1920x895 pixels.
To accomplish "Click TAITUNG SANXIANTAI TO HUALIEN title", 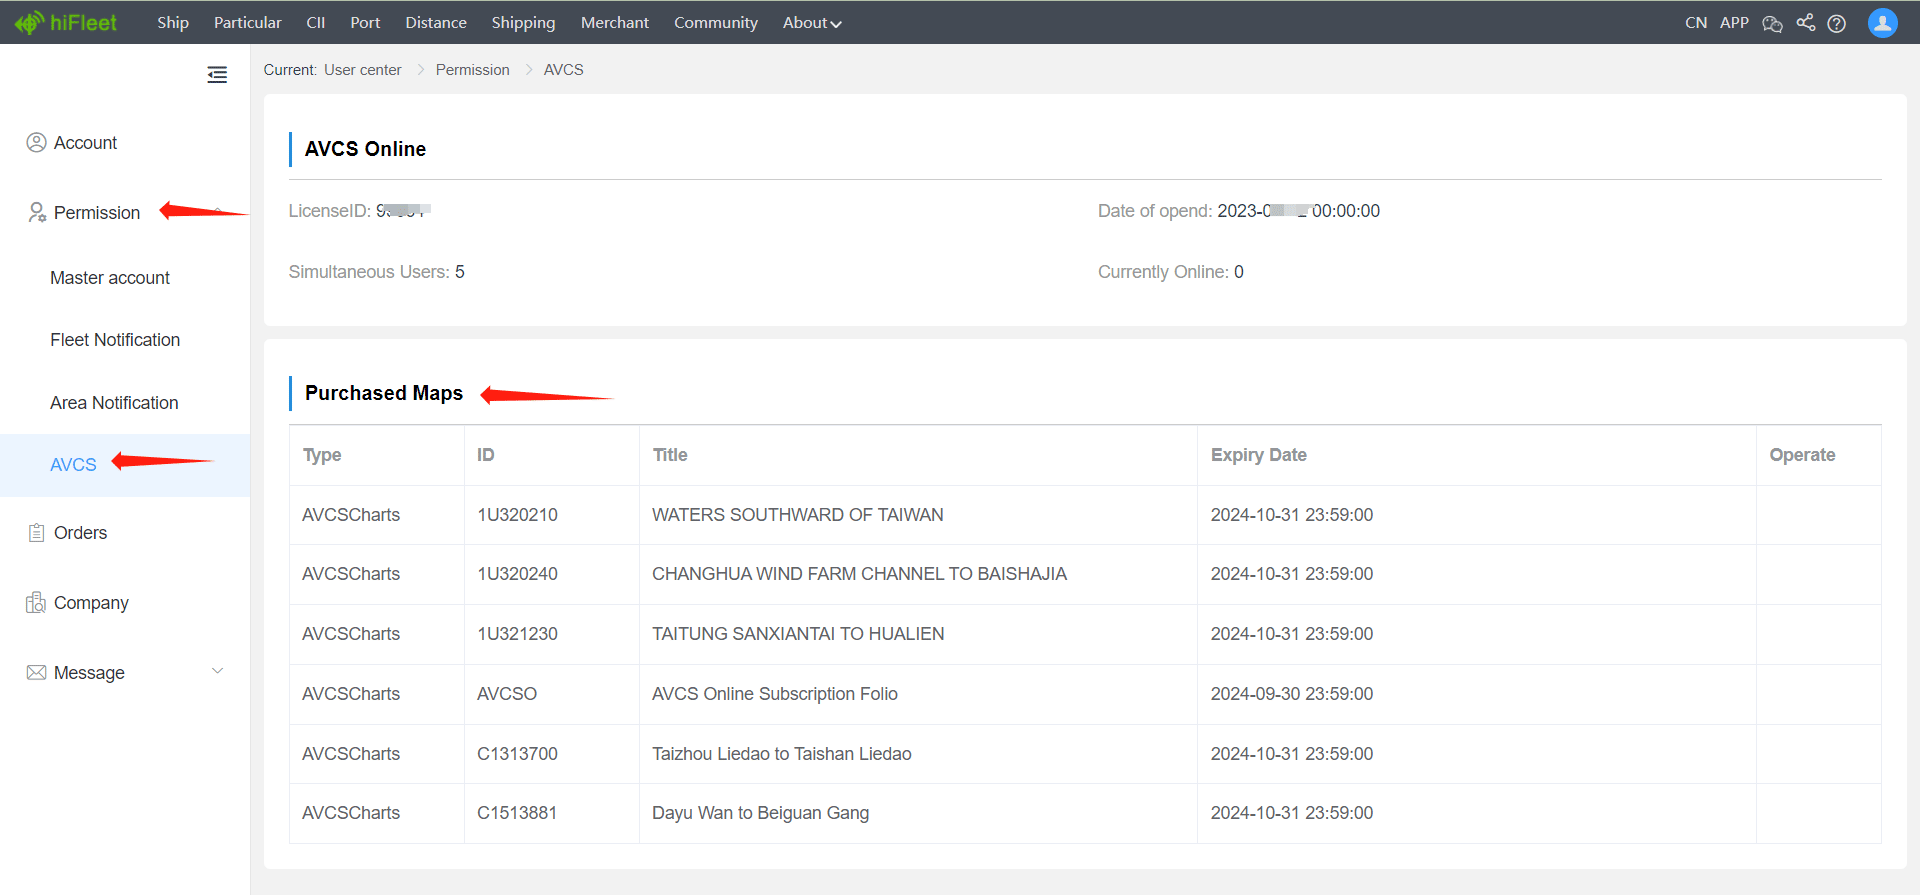I will (x=798, y=634).
